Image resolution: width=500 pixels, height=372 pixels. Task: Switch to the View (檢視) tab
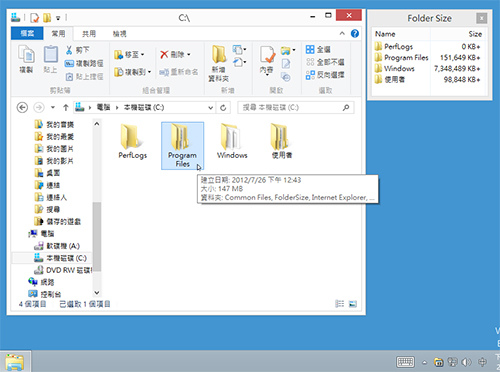coord(119,33)
